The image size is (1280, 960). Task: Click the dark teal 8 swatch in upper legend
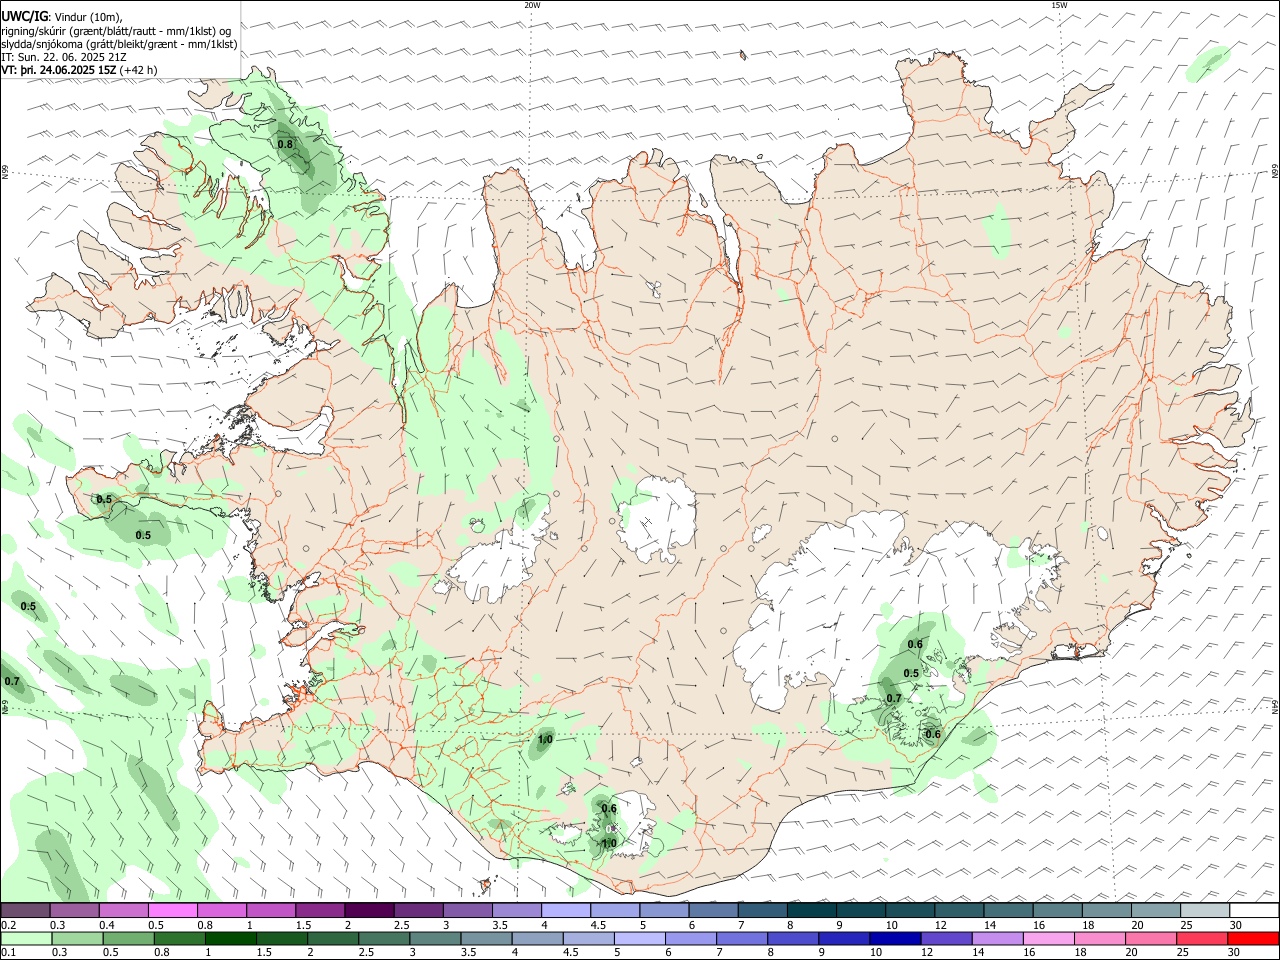811,911
